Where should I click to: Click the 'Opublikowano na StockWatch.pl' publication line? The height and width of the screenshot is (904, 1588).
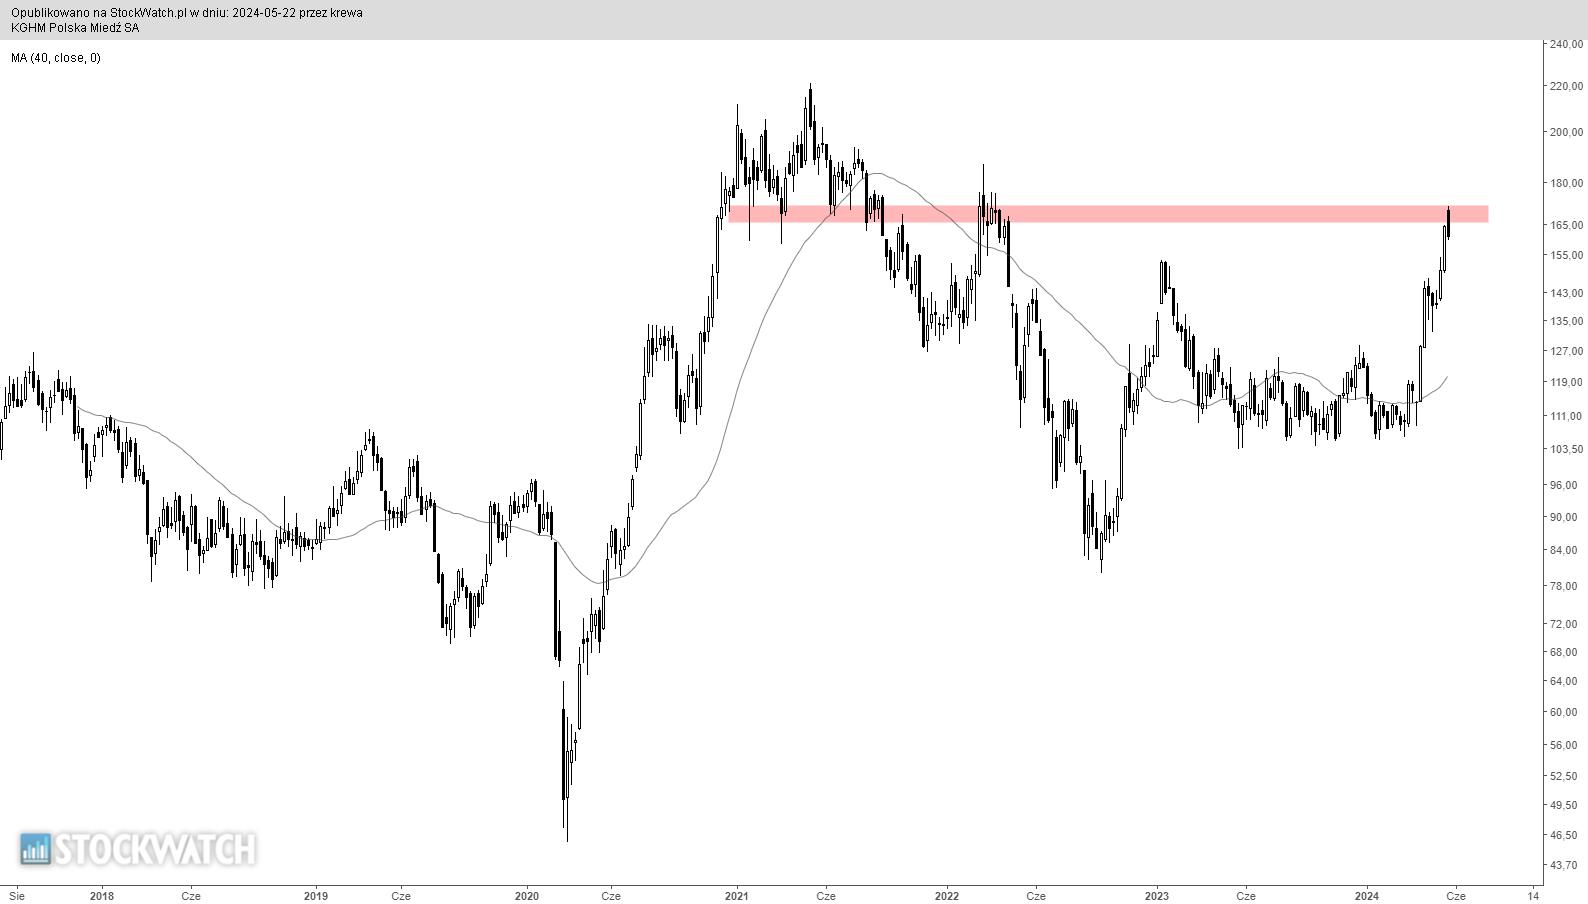pos(187,13)
